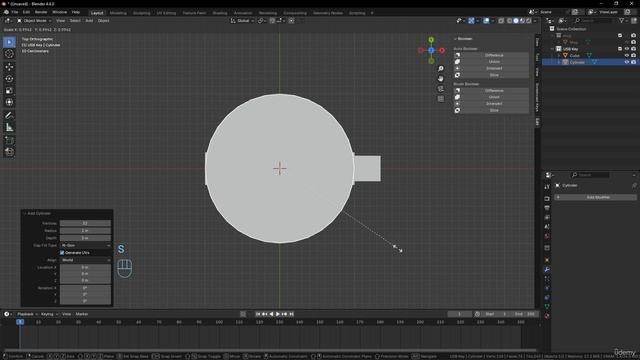Hide the Cylinder object in viewport
The height and width of the screenshot is (360, 640).
[x=627, y=62]
